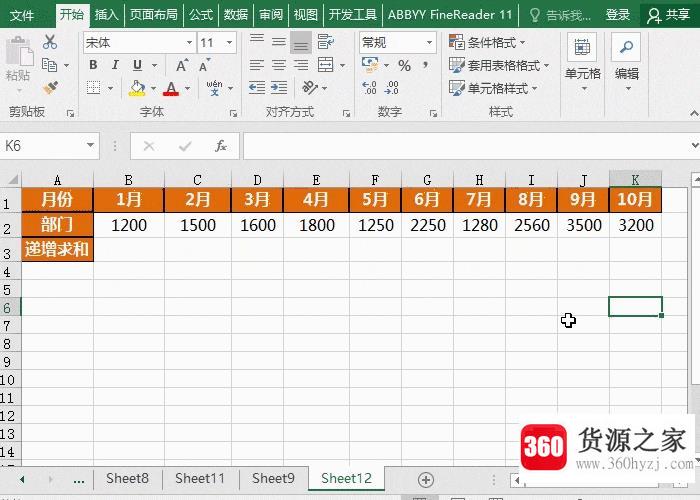Click the Copy icon in clipboard group
This screenshot has height=500, width=700.
pyautogui.click(x=50, y=65)
